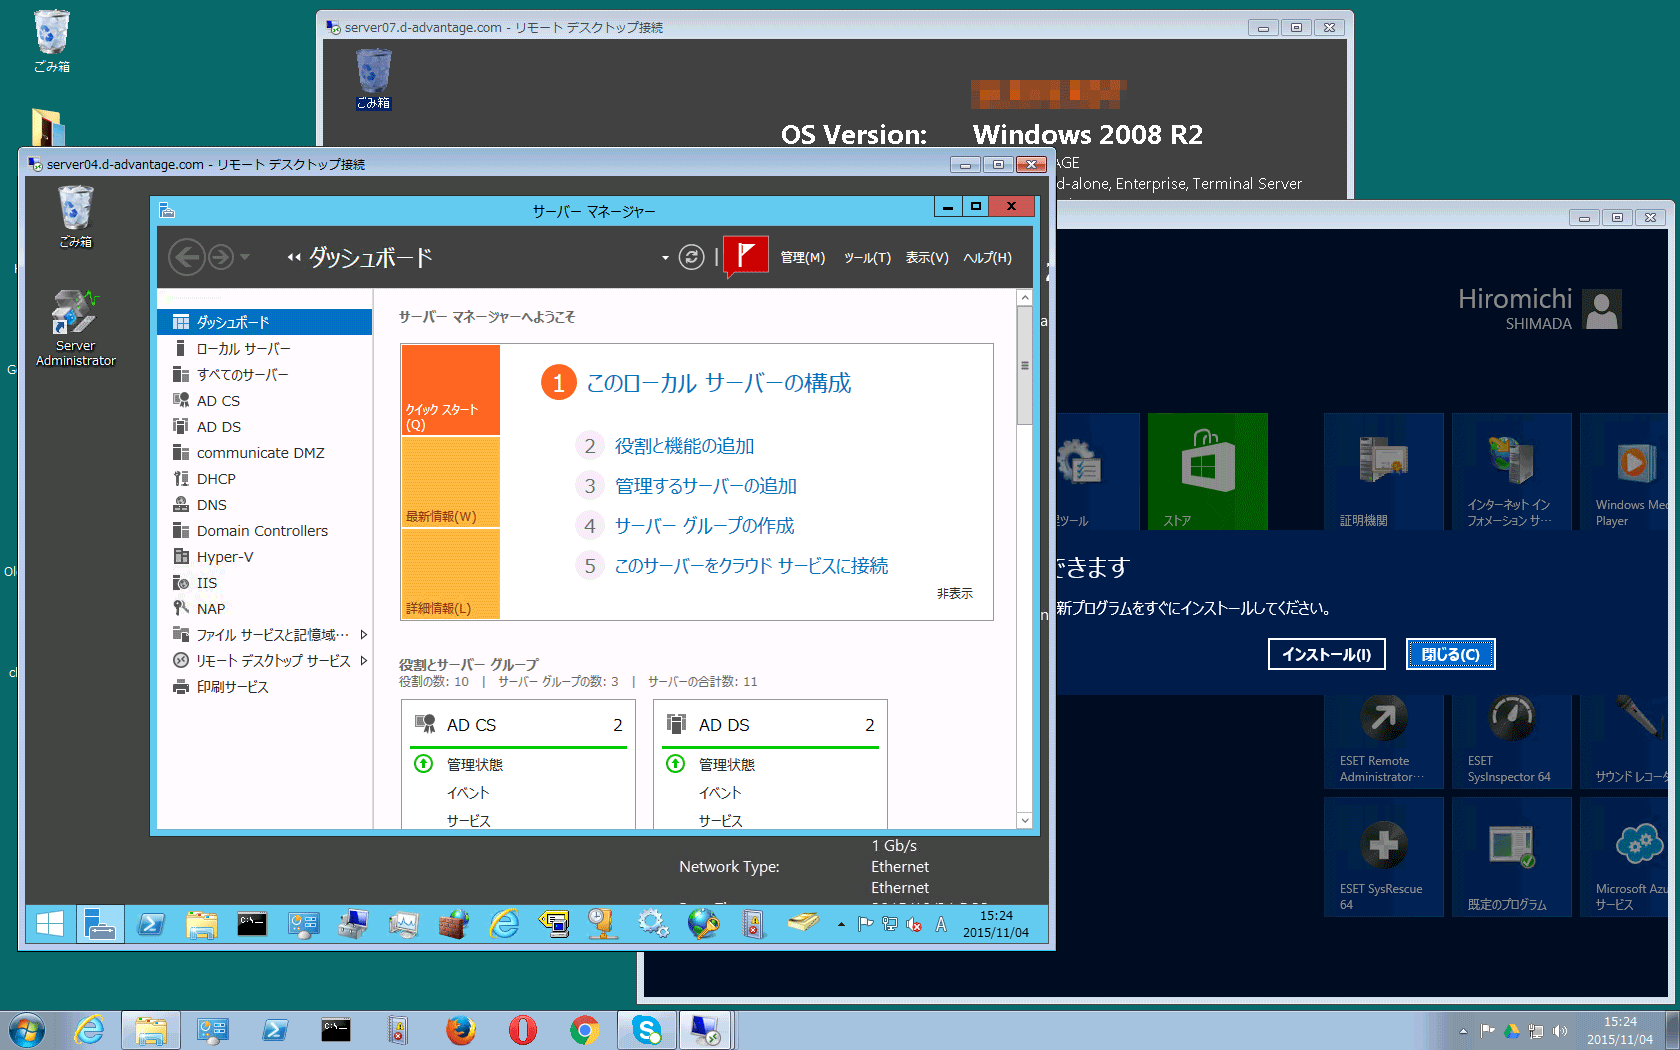Refresh the Server Manager dashboard
Screen dimensions: 1680x1050
pyautogui.click(x=691, y=257)
